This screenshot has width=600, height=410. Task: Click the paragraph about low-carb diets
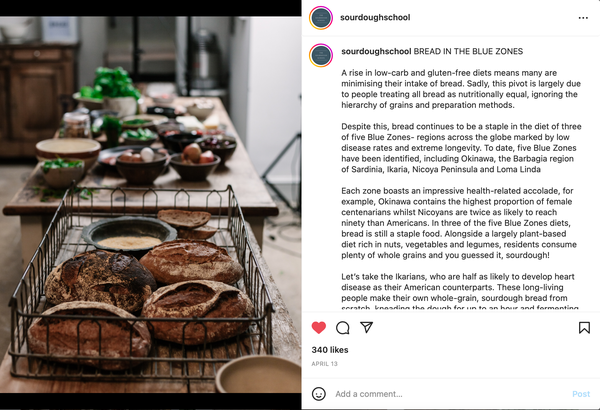click(461, 89)
